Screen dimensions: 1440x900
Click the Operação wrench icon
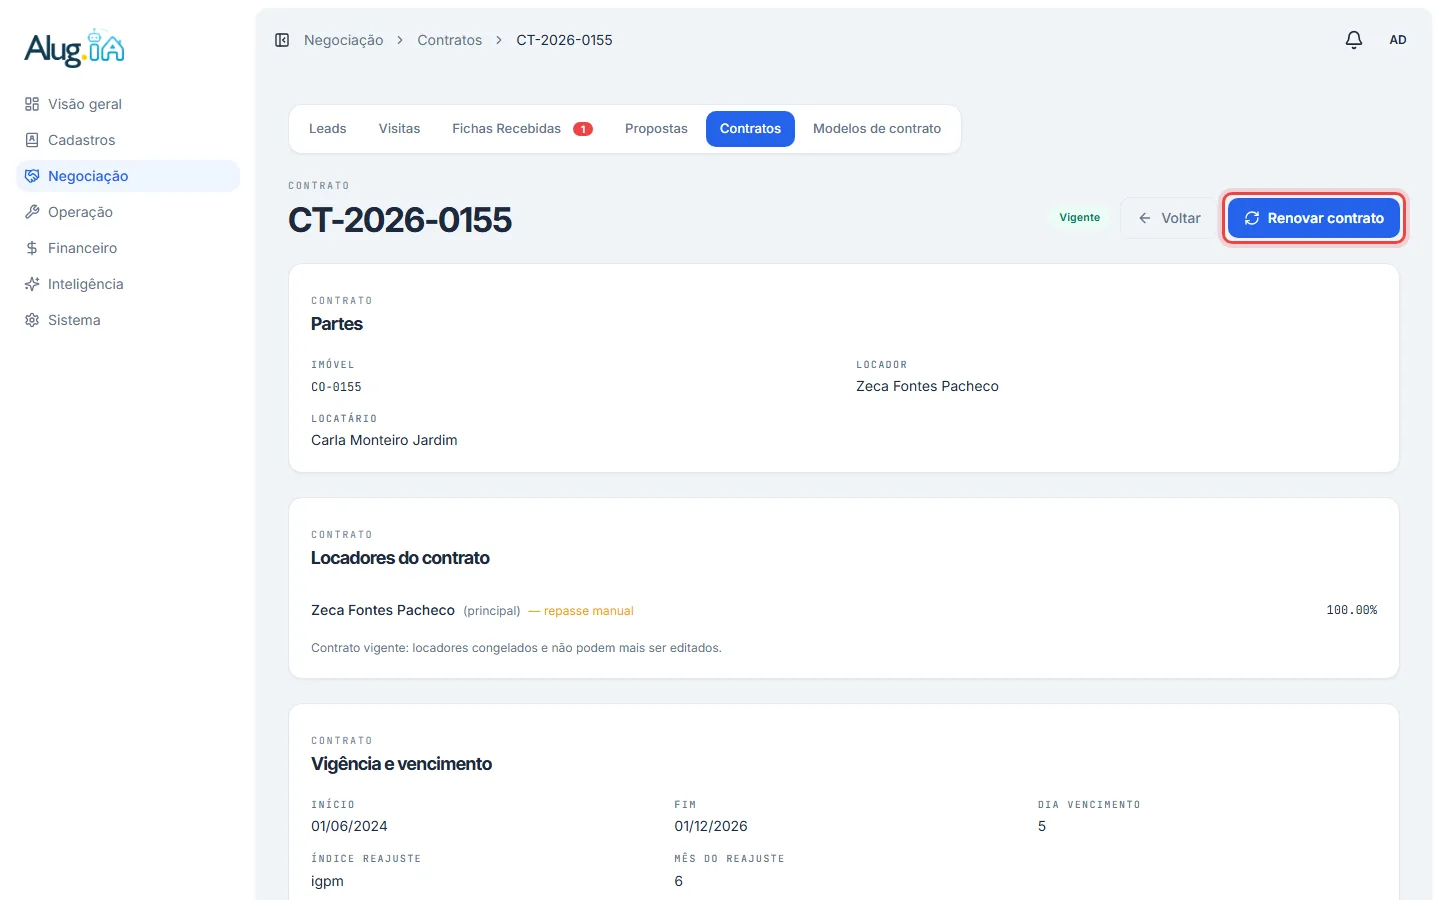pos(32,212)
